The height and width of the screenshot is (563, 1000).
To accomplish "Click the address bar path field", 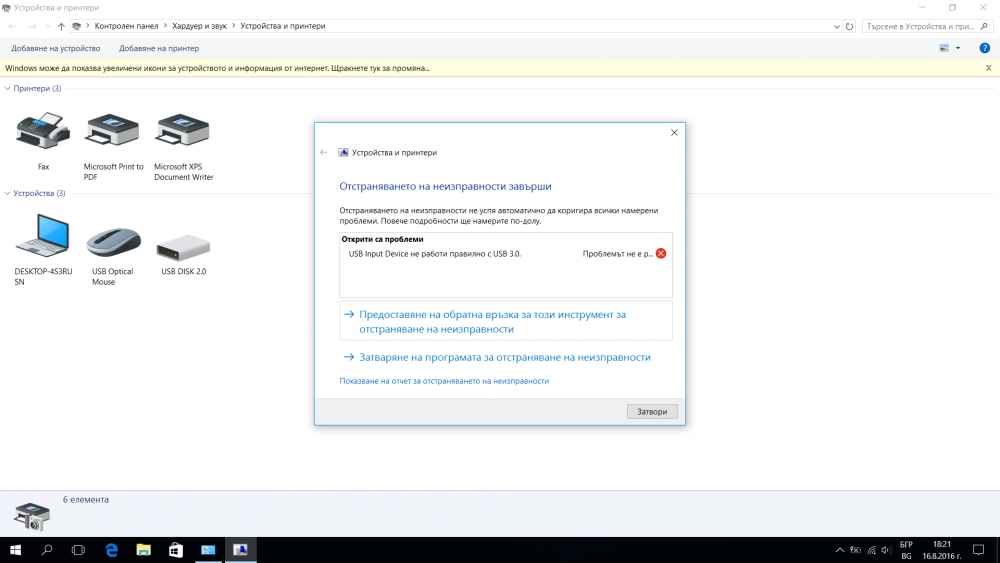I will pos(453,26).
